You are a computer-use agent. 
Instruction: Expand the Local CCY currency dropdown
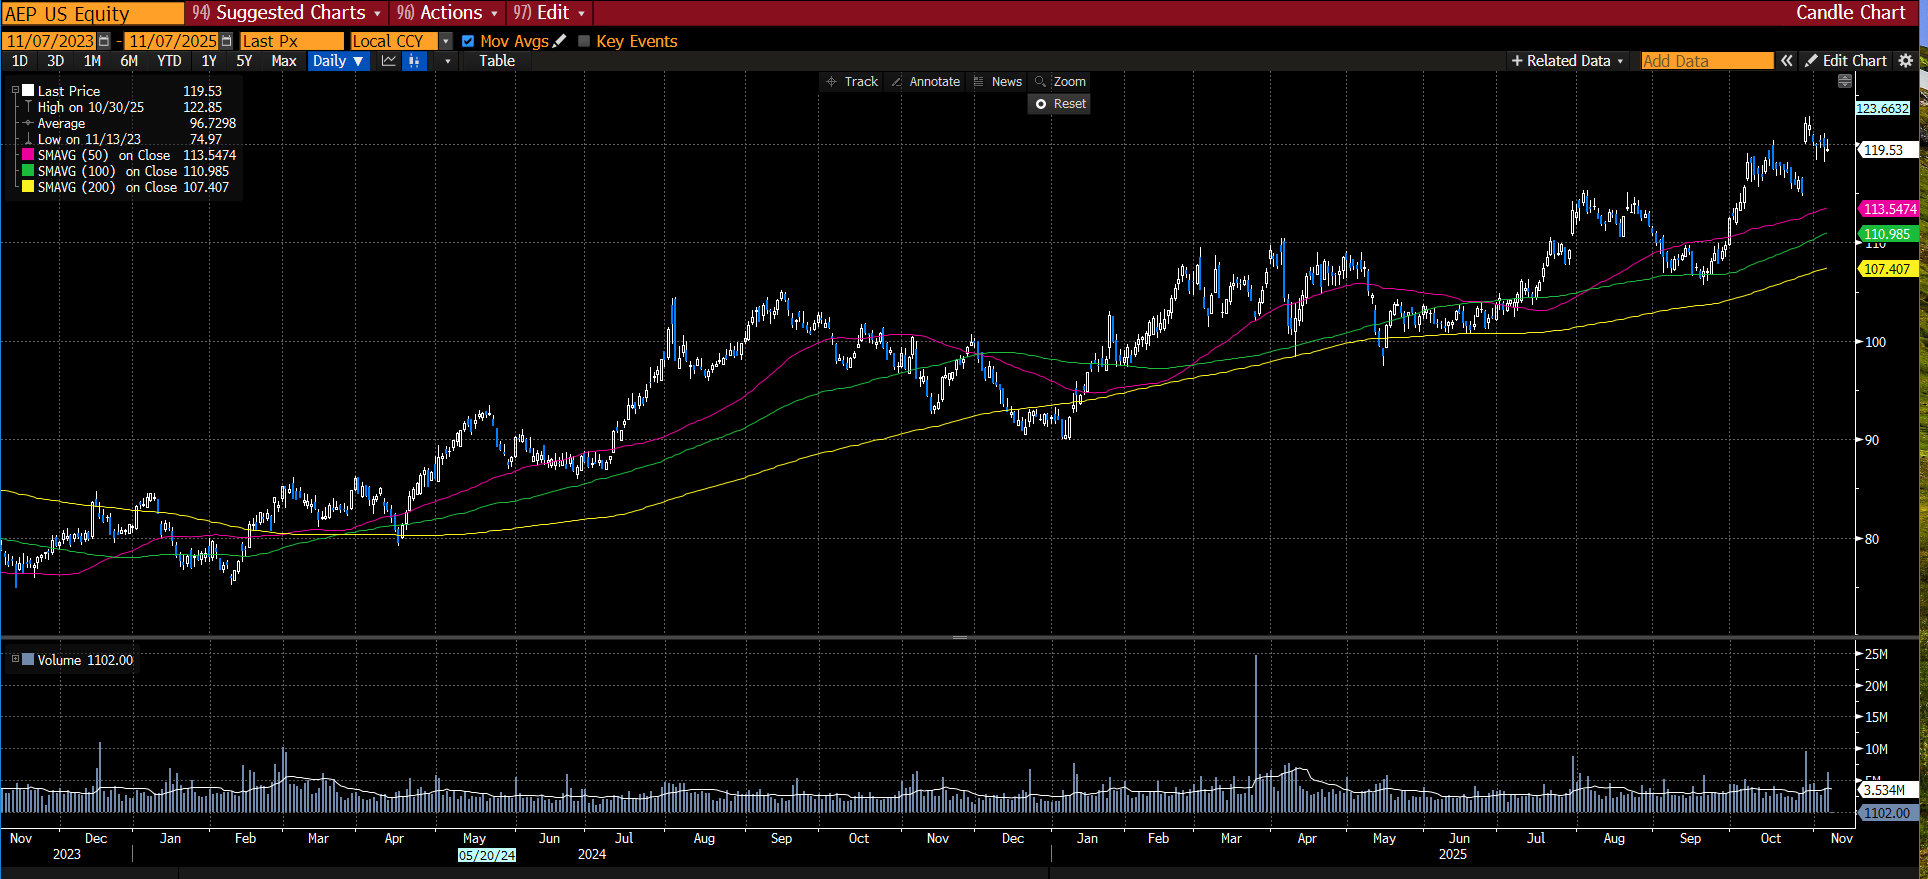coord(446,41)
